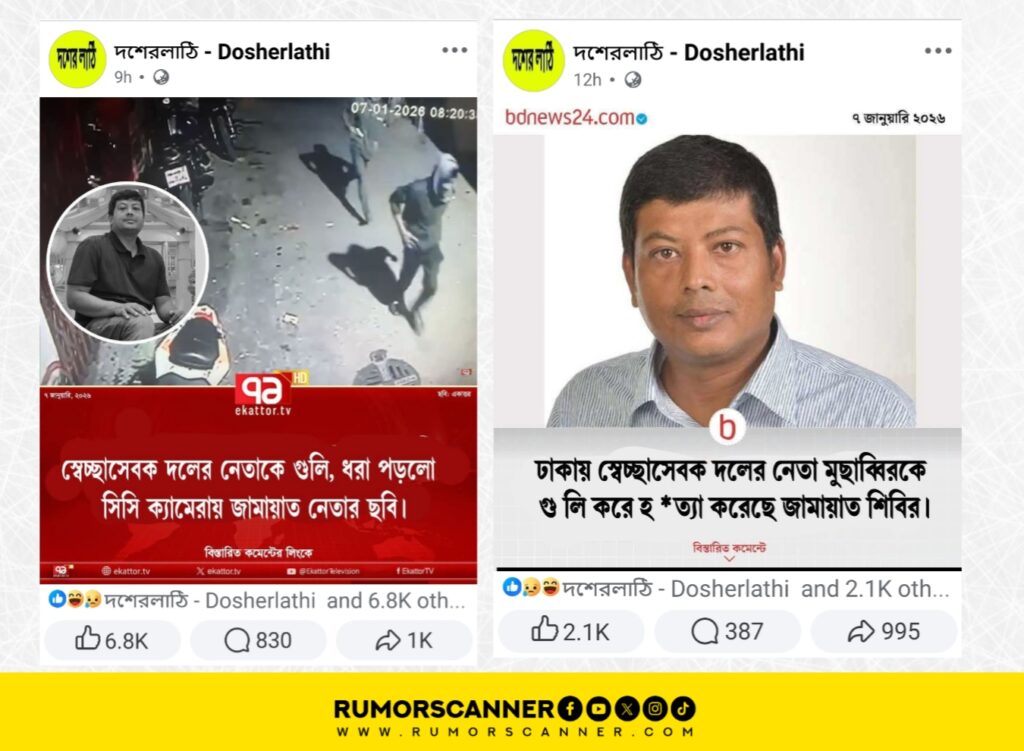Click the globe privacy icon beside 9h
This screenshot has width=1024, height=751.
pyautogui.click(x=161, y=77)
